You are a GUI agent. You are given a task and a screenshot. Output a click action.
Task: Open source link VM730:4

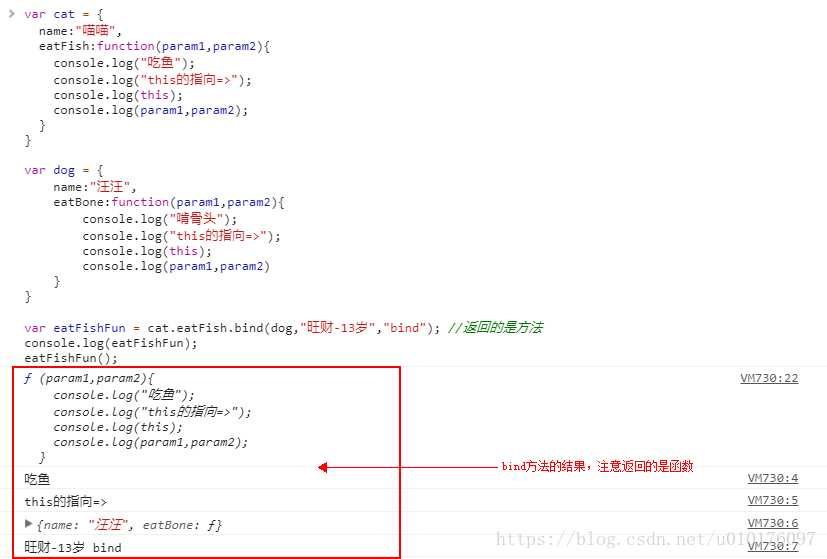773,478
